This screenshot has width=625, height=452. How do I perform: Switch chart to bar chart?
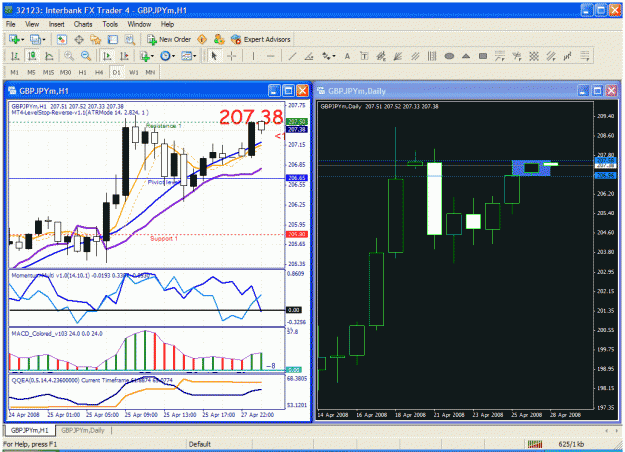point(15,56)
